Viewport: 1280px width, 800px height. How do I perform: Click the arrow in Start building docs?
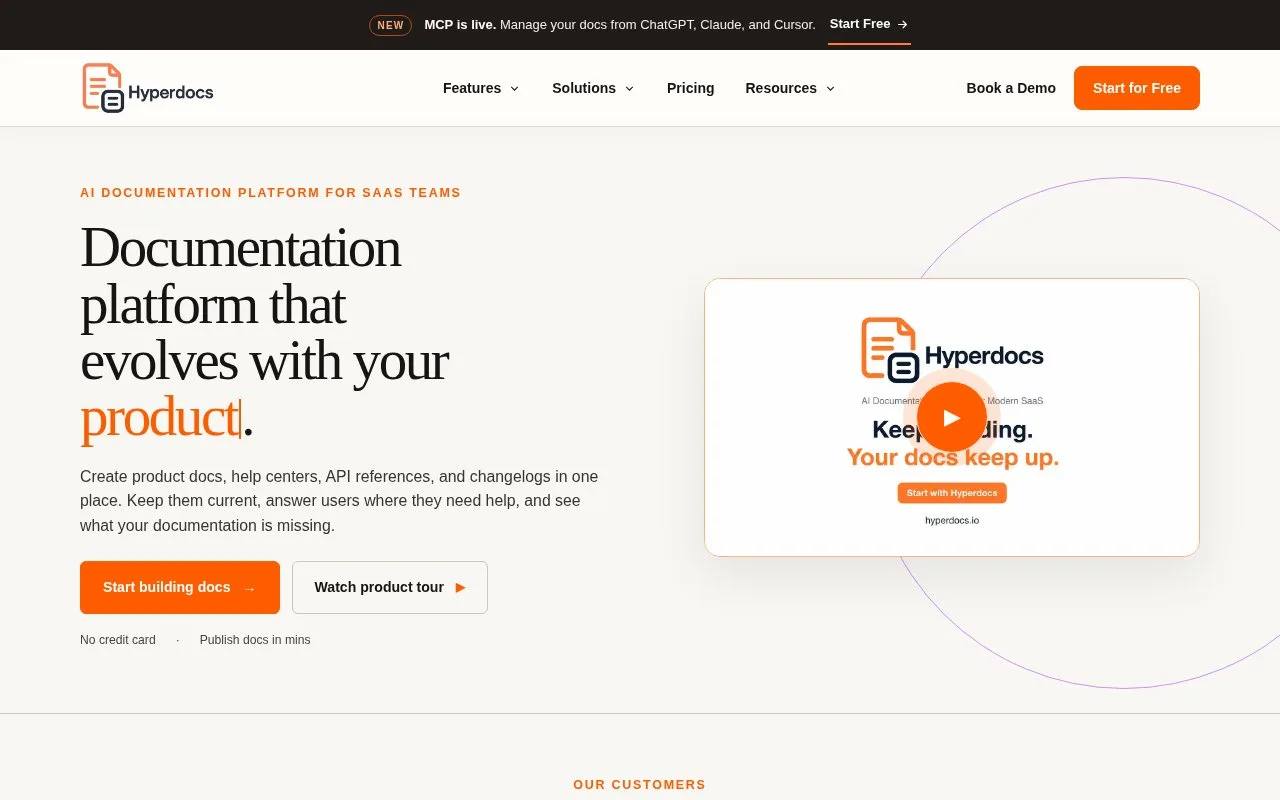(249, 588)
